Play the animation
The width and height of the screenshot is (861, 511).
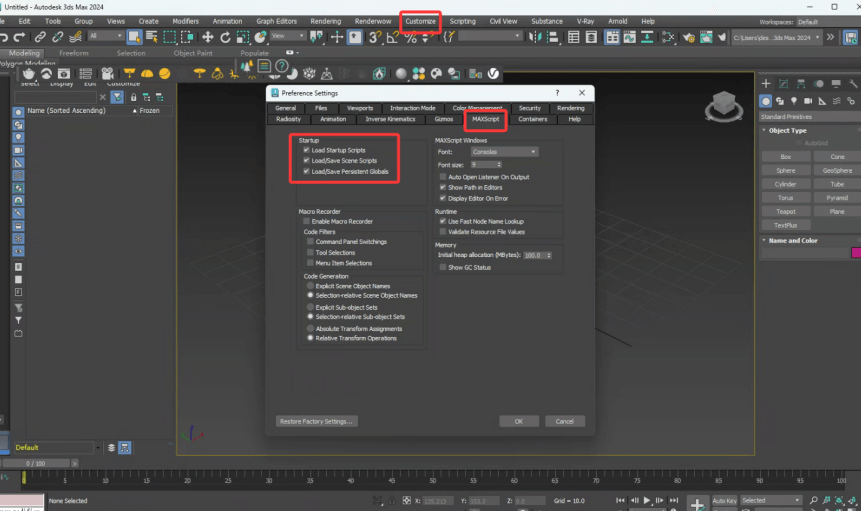(646, 501)
